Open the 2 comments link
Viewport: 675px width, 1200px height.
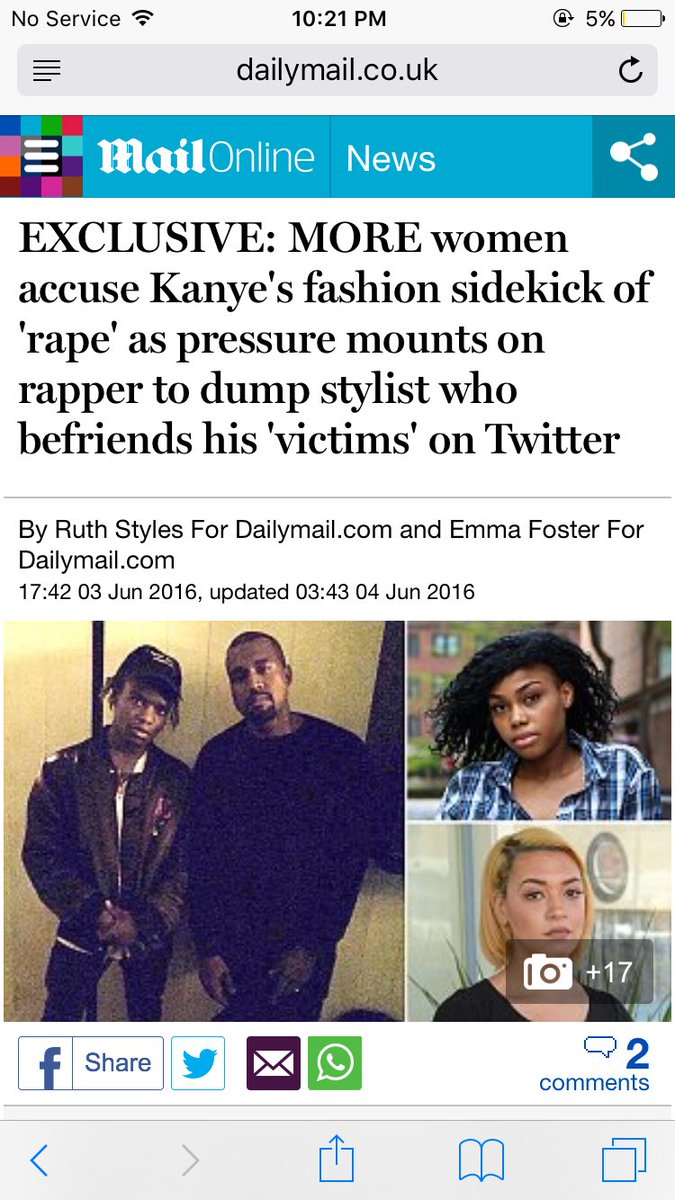pyautogui.click(x=596, y=1064)
